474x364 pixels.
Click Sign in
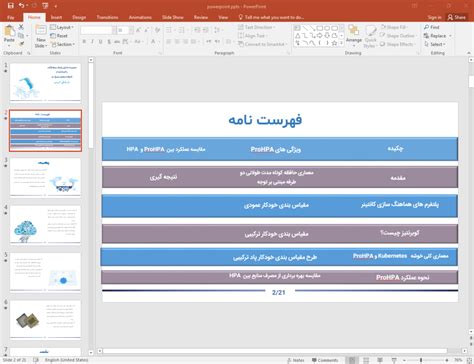click(434, 17)
